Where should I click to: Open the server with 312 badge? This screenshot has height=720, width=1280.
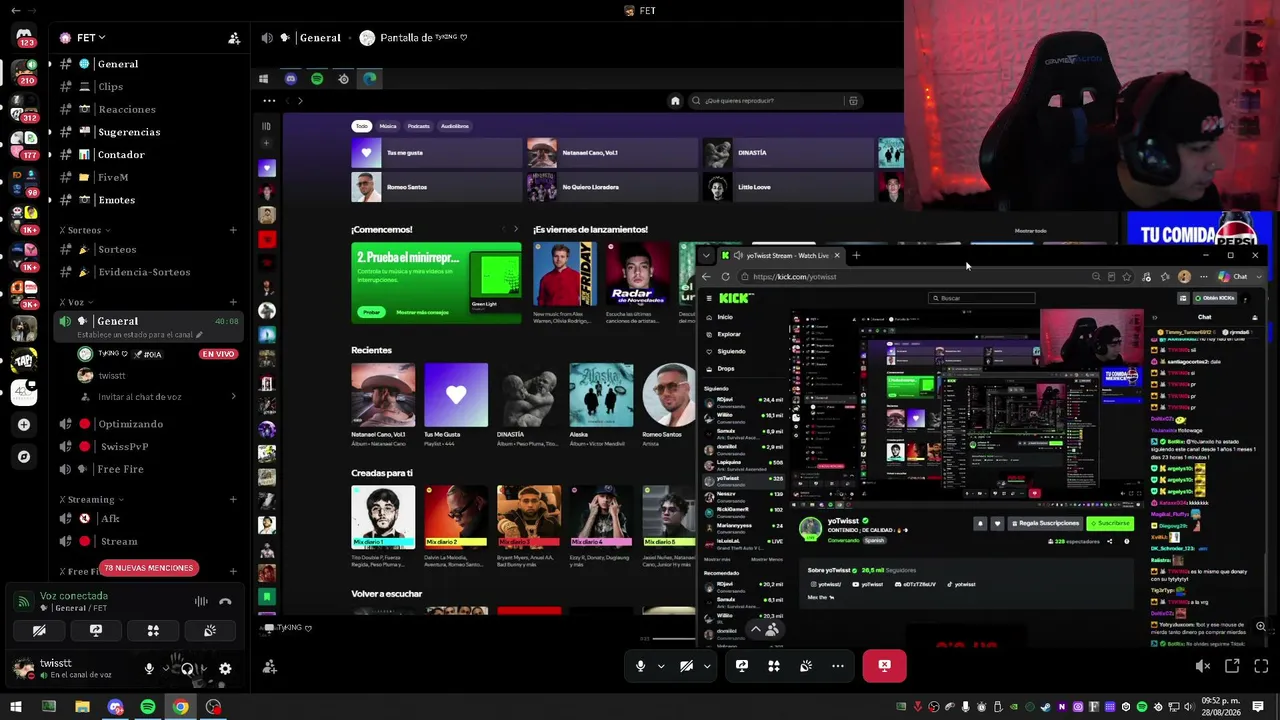click(x=24, y=106)
